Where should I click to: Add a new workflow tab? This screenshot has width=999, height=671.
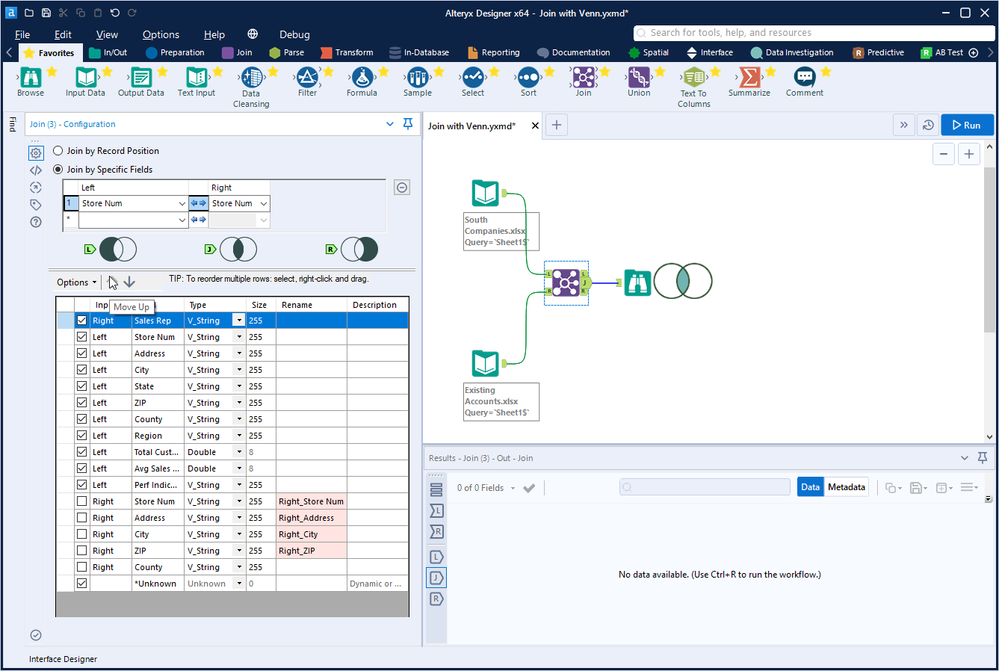pos(556,125)
